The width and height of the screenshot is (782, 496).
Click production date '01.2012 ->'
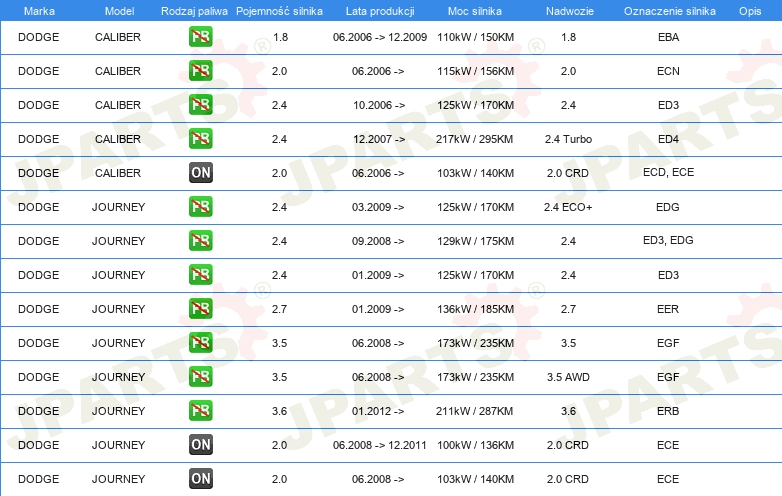[x=378, y=411]
